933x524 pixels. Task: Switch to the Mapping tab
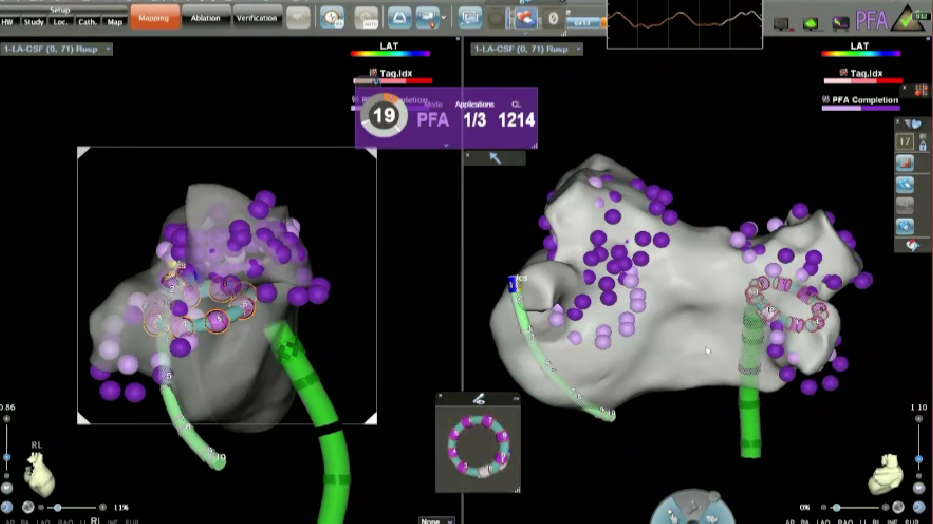[x=154, y=16]
